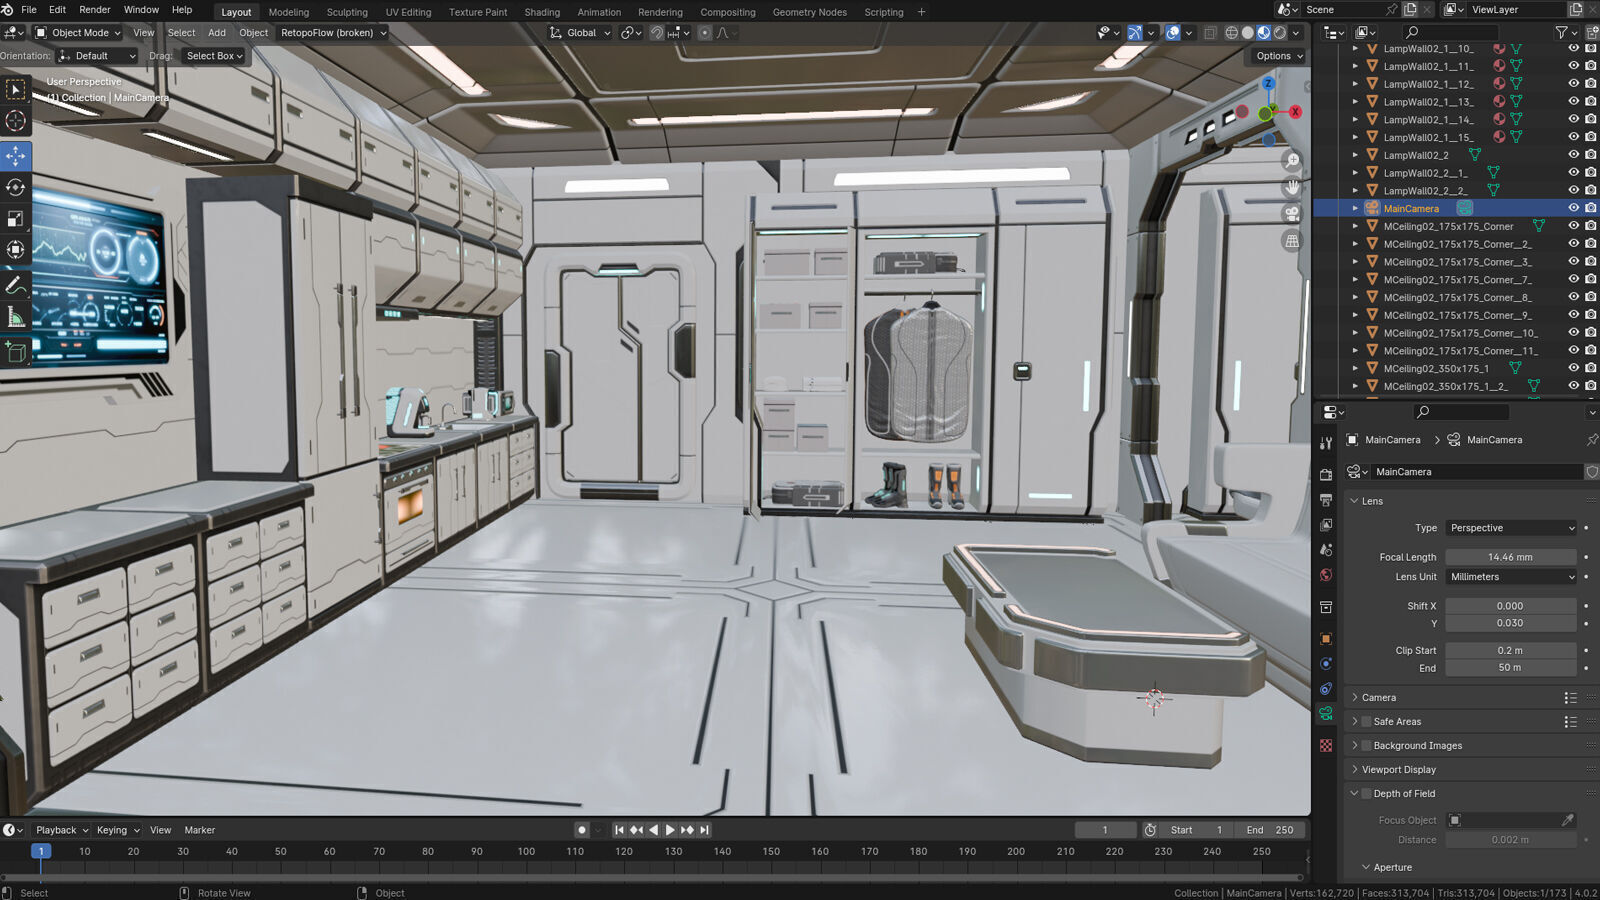Screen dimensions: 1600x900
Task: Open the Tool properties tab
Action: pos(1326,443)
